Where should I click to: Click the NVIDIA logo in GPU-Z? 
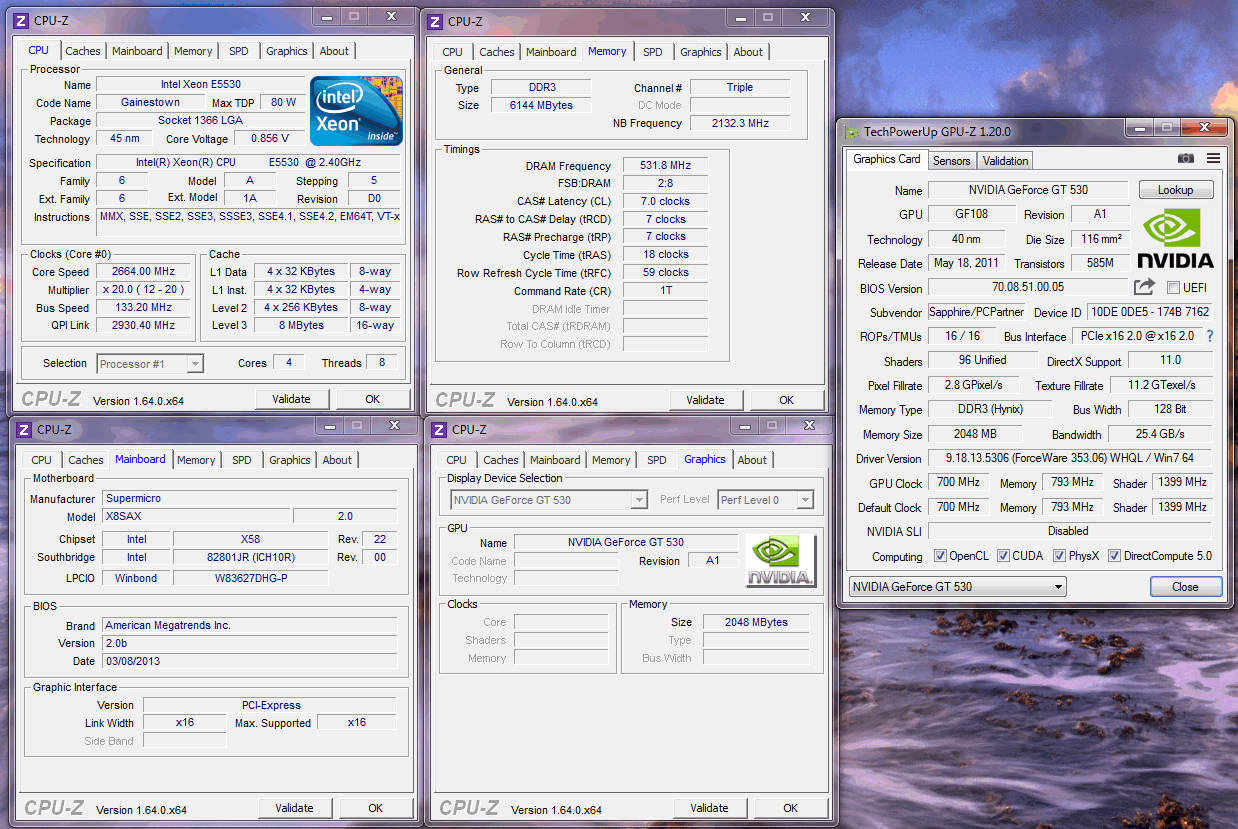coord(1176,240)
